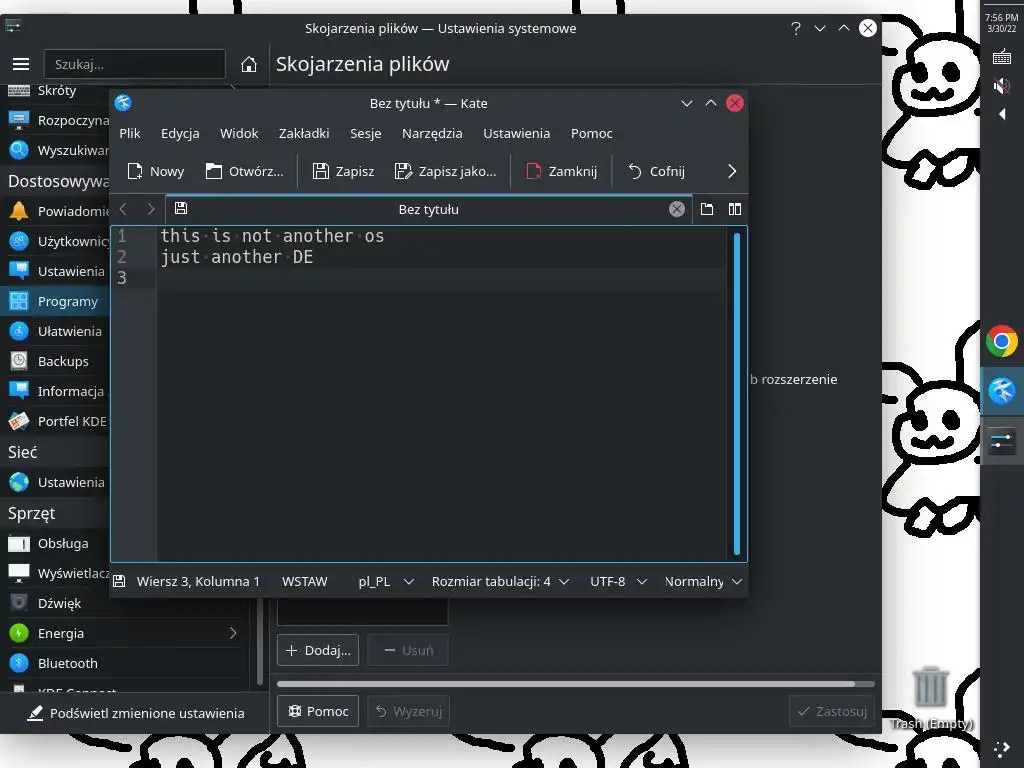Click the save status icon in Kate status bar
The width and height of the screenshot is (1024, 768).
point(119,581)
